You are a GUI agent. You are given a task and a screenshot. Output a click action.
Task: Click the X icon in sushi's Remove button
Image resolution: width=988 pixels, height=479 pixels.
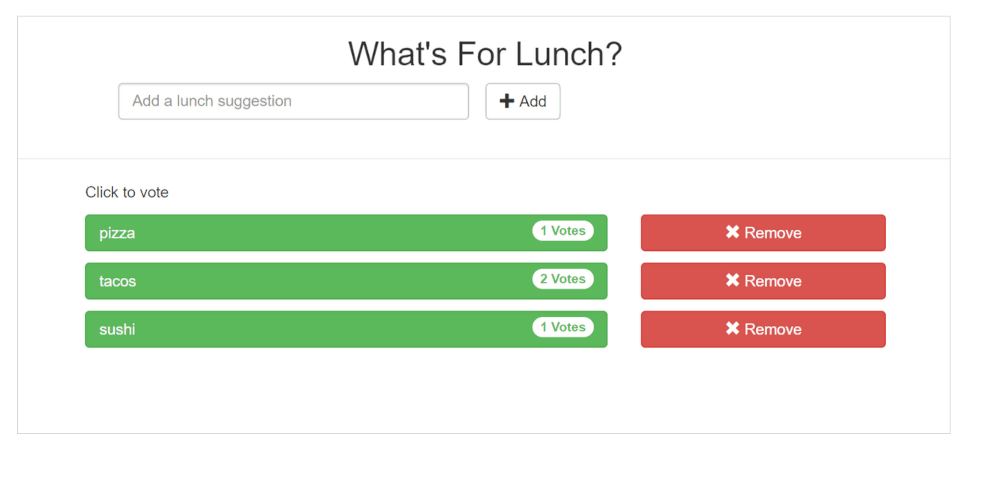point(732,328)
